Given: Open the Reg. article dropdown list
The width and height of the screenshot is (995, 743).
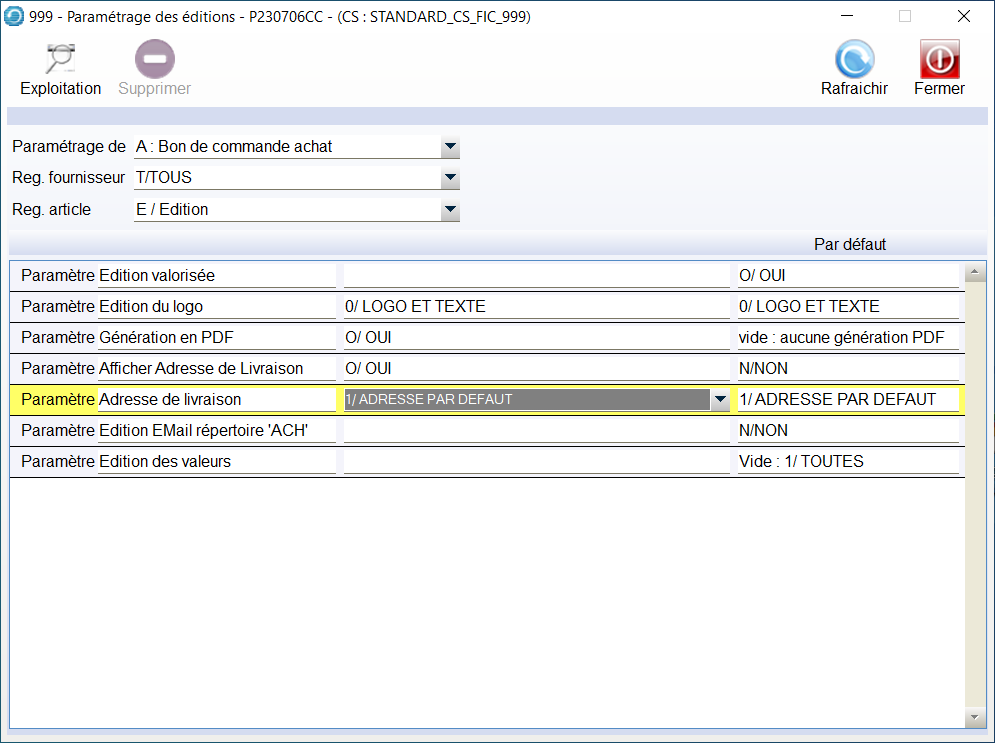Looking at the screenshot, I should 450,210.
